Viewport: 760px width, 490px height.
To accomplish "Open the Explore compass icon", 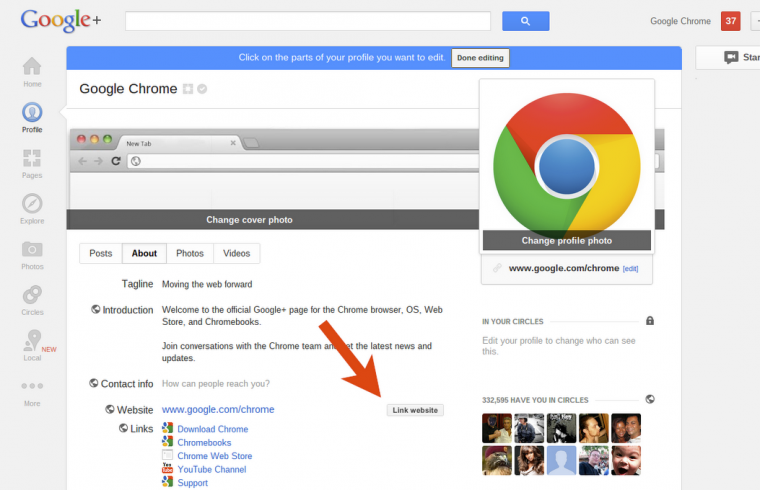I will pyautogui.click(x=32, y=204).
